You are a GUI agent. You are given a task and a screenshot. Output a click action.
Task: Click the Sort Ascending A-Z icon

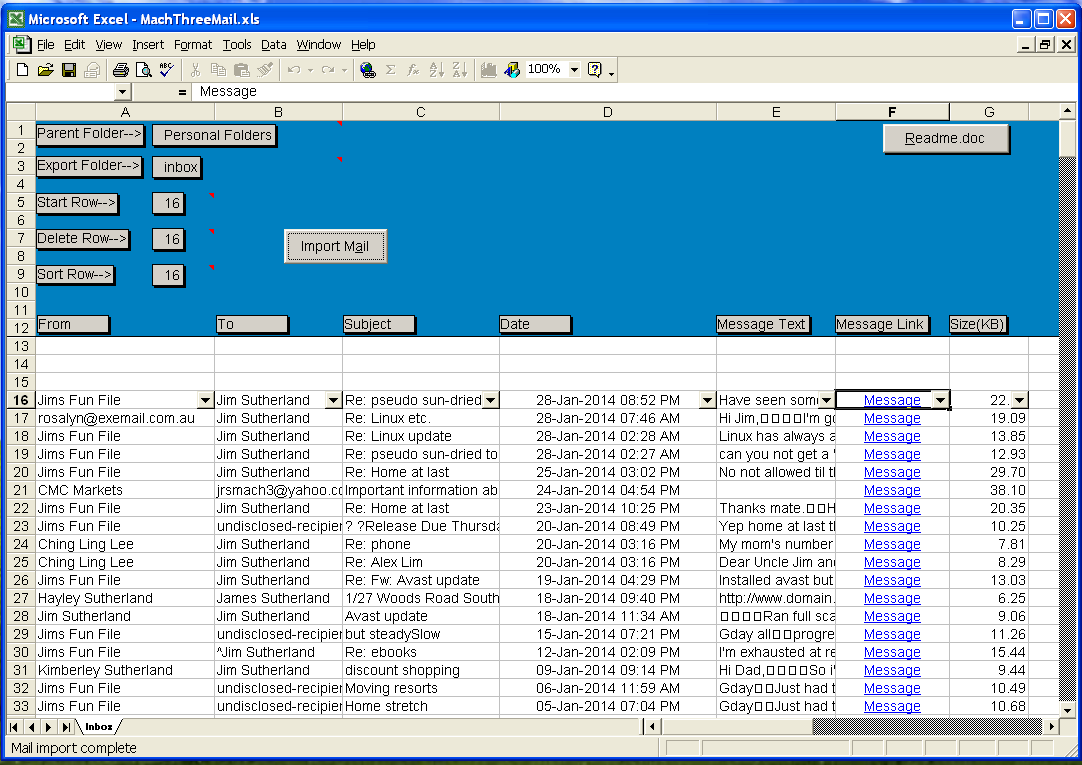[437, 70]
